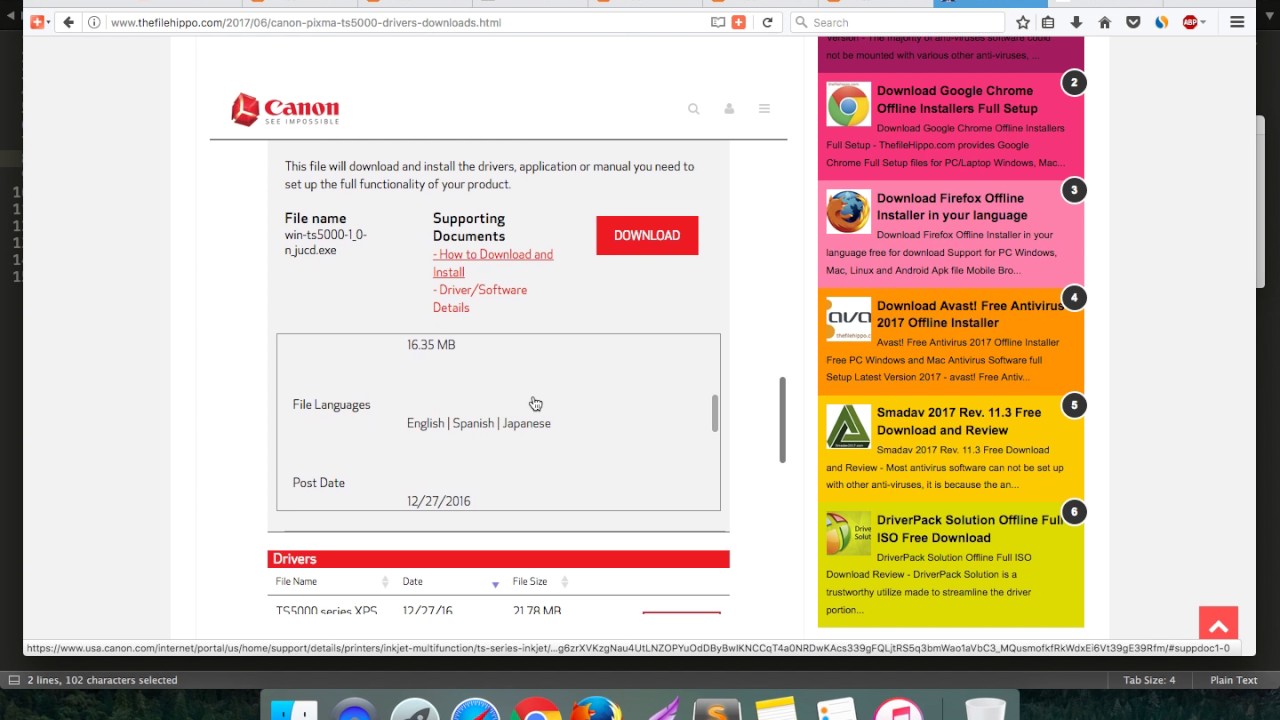Open Sublime Text icon in the dock

click(717, 708)
